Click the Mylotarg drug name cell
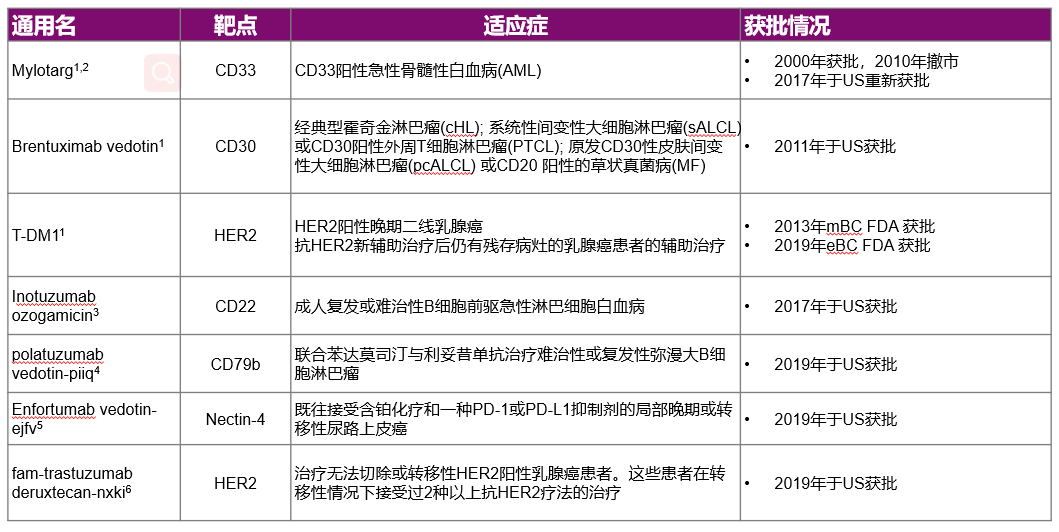 94,70
